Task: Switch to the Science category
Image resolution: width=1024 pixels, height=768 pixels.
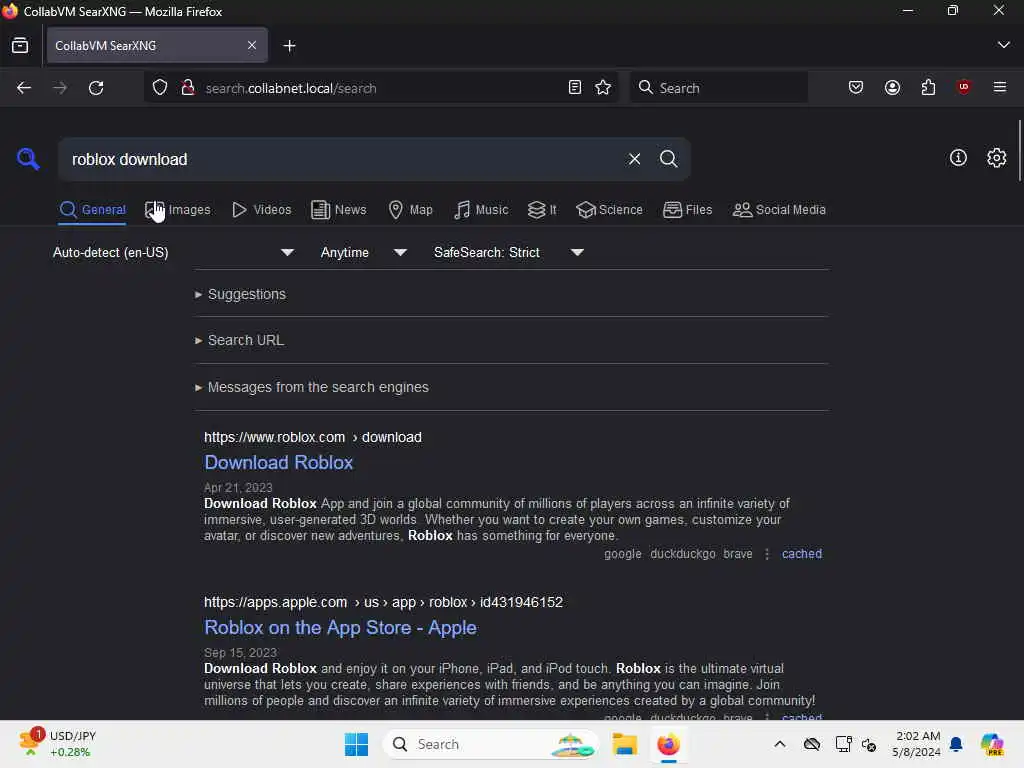Action: pos(609,210)
